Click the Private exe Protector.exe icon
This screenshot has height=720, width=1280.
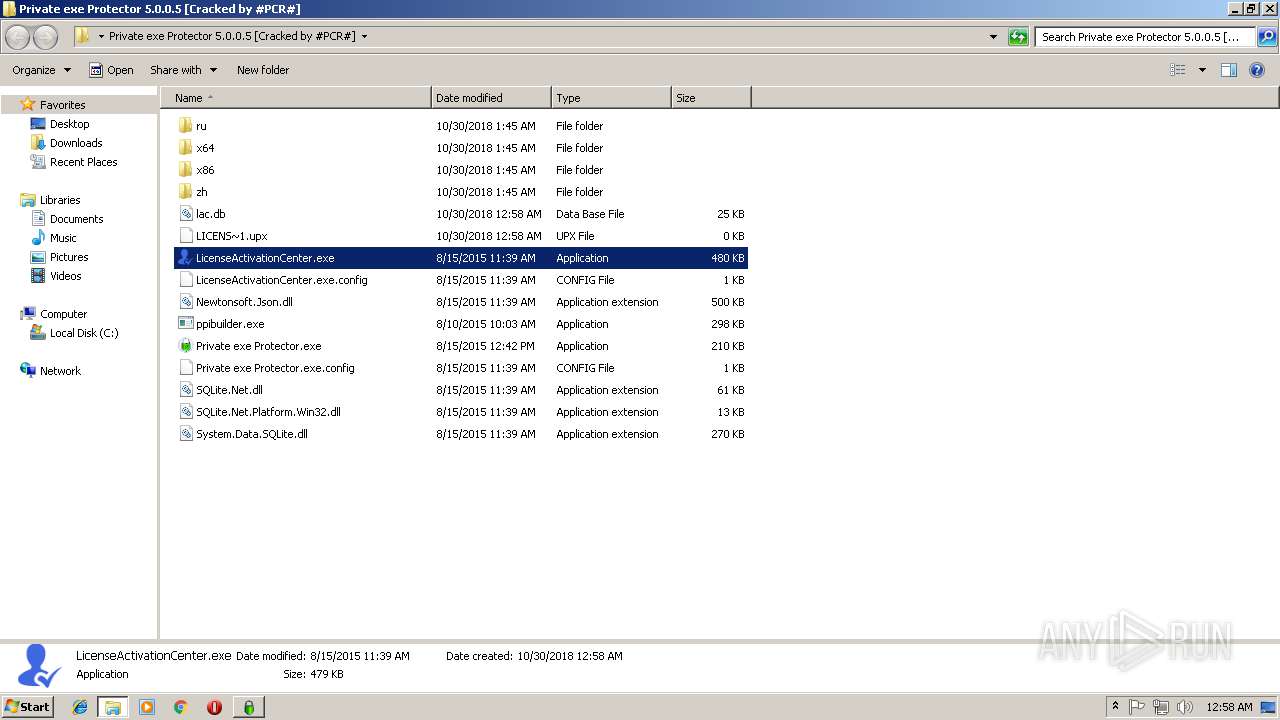click(185, 346)
